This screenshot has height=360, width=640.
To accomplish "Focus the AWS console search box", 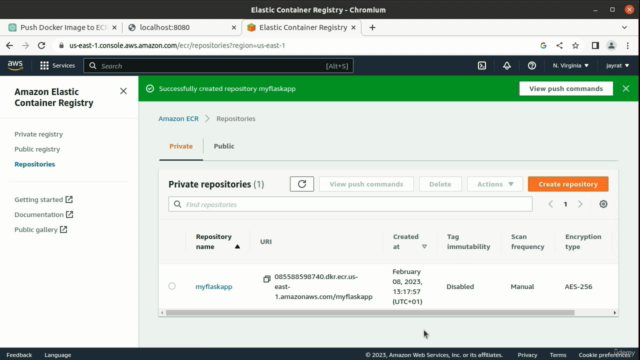I will point(218,66).
